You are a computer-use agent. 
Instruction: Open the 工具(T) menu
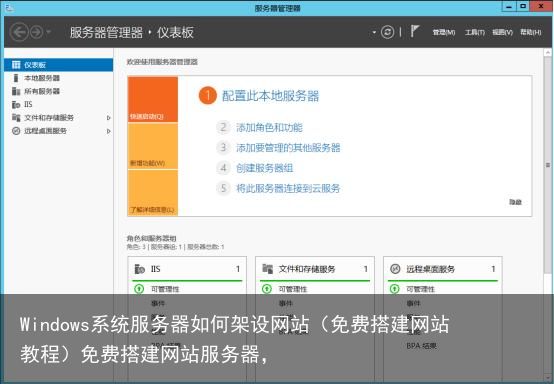point(475,33)
